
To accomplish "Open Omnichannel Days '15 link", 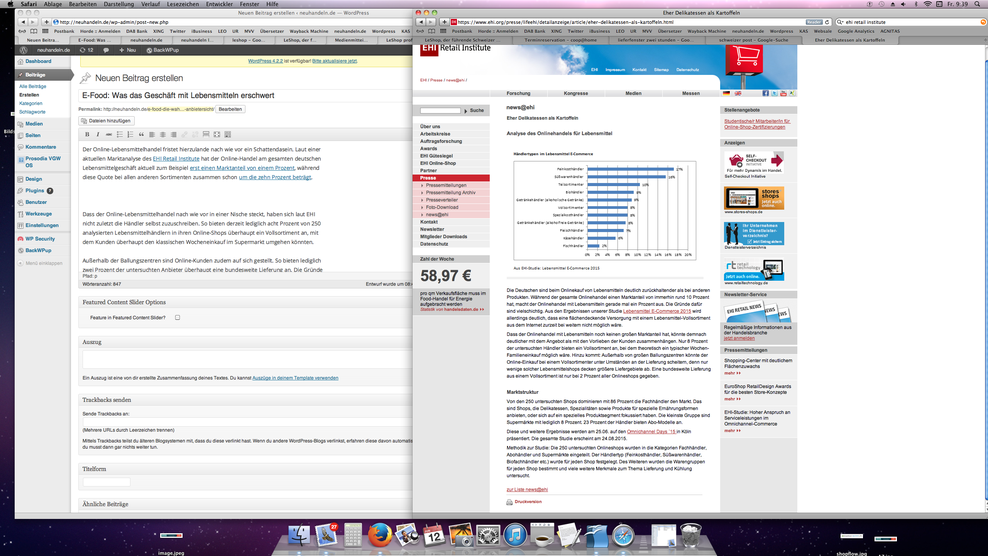I will tap(652, 432).
